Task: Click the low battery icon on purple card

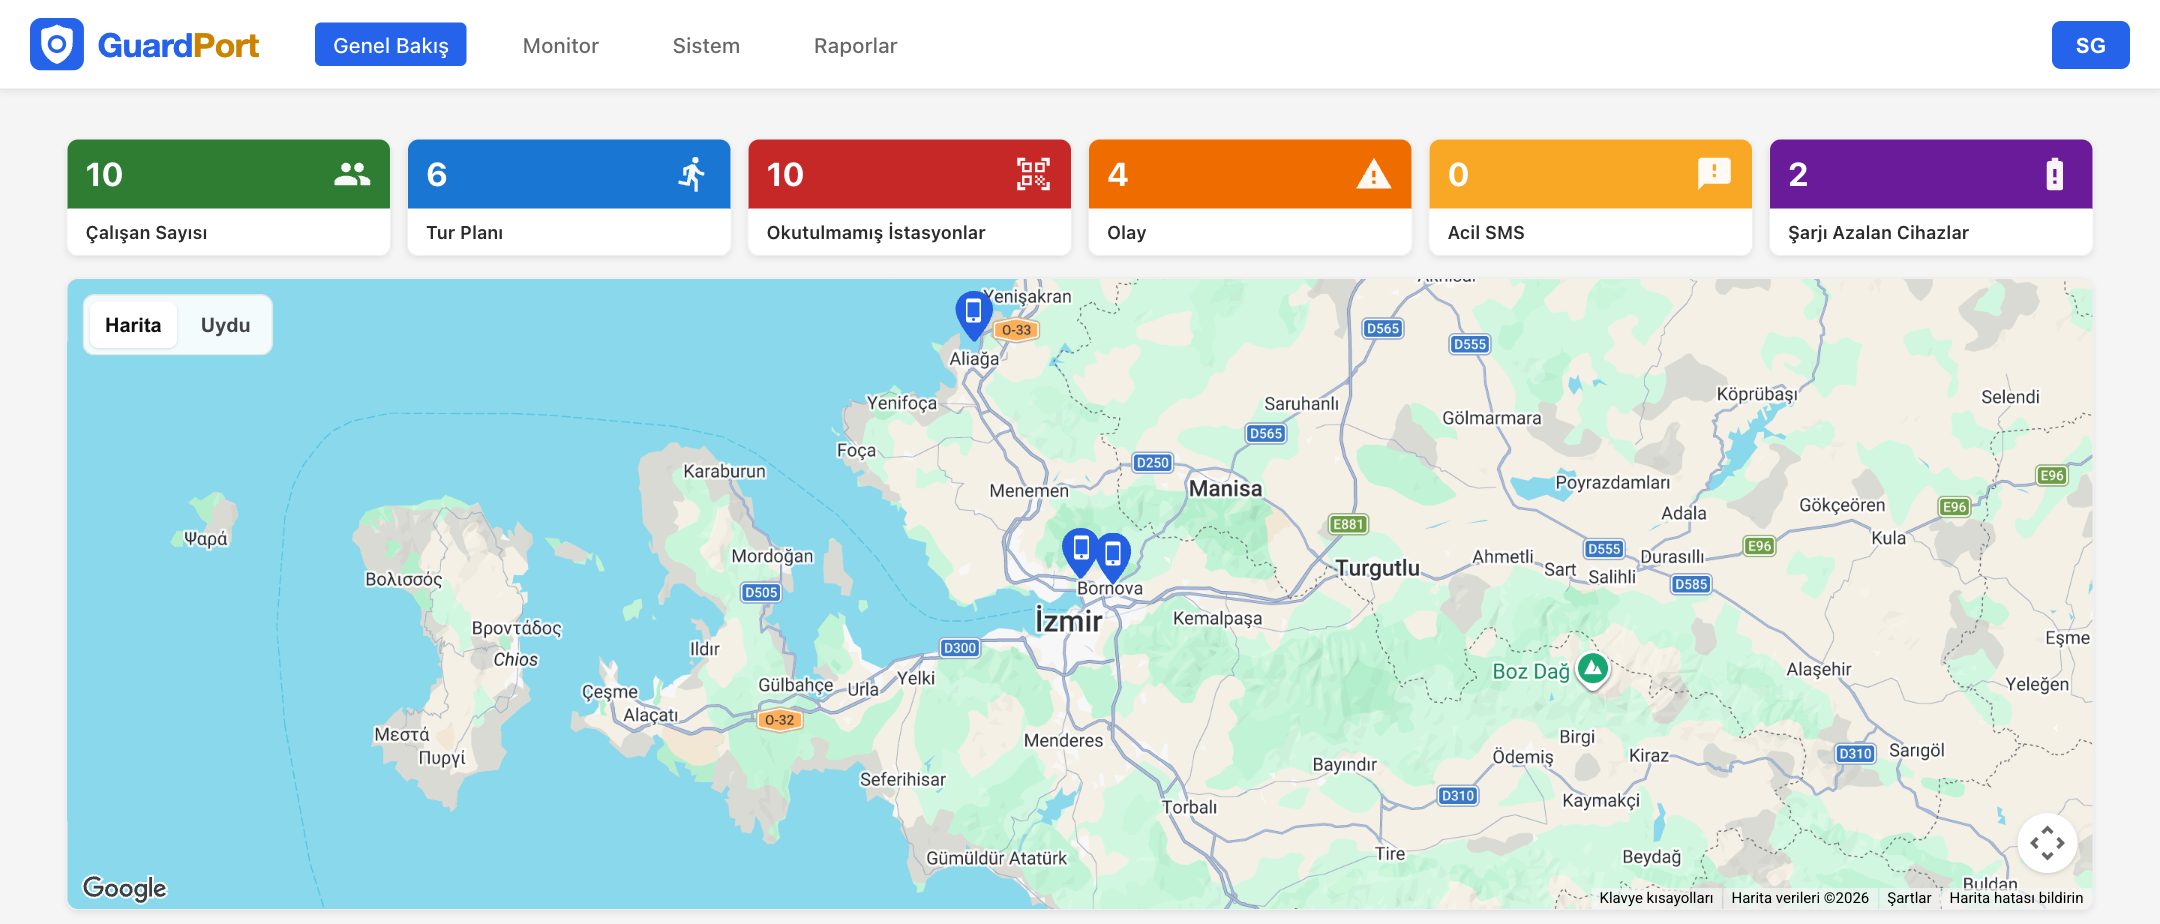Action: click(x=2054, y=174)
